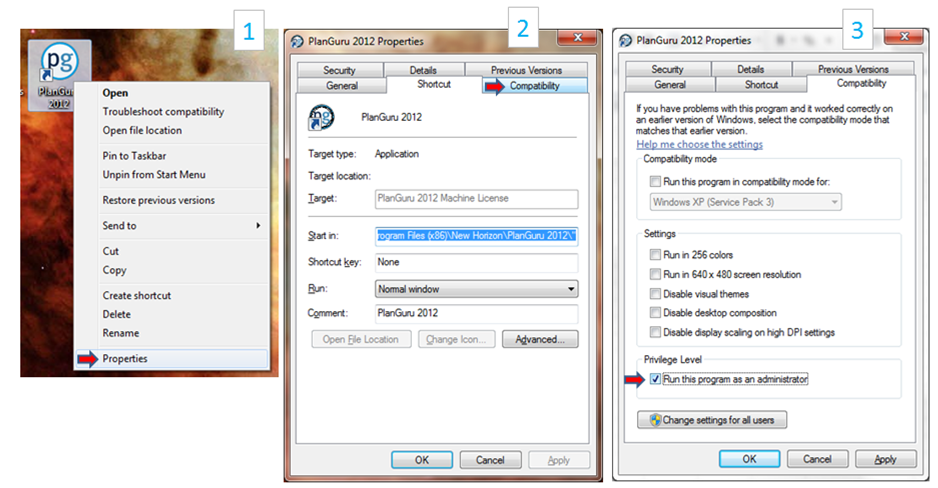
Task: Enable Run in 256 colors checkbox
Action: click(x=655, y=255)
